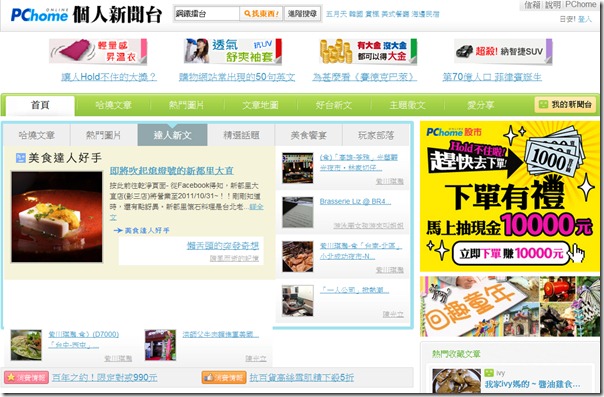Select the 達人新文 content tab
The height and width of the screenshot is (397, 604).
(173, 135)
